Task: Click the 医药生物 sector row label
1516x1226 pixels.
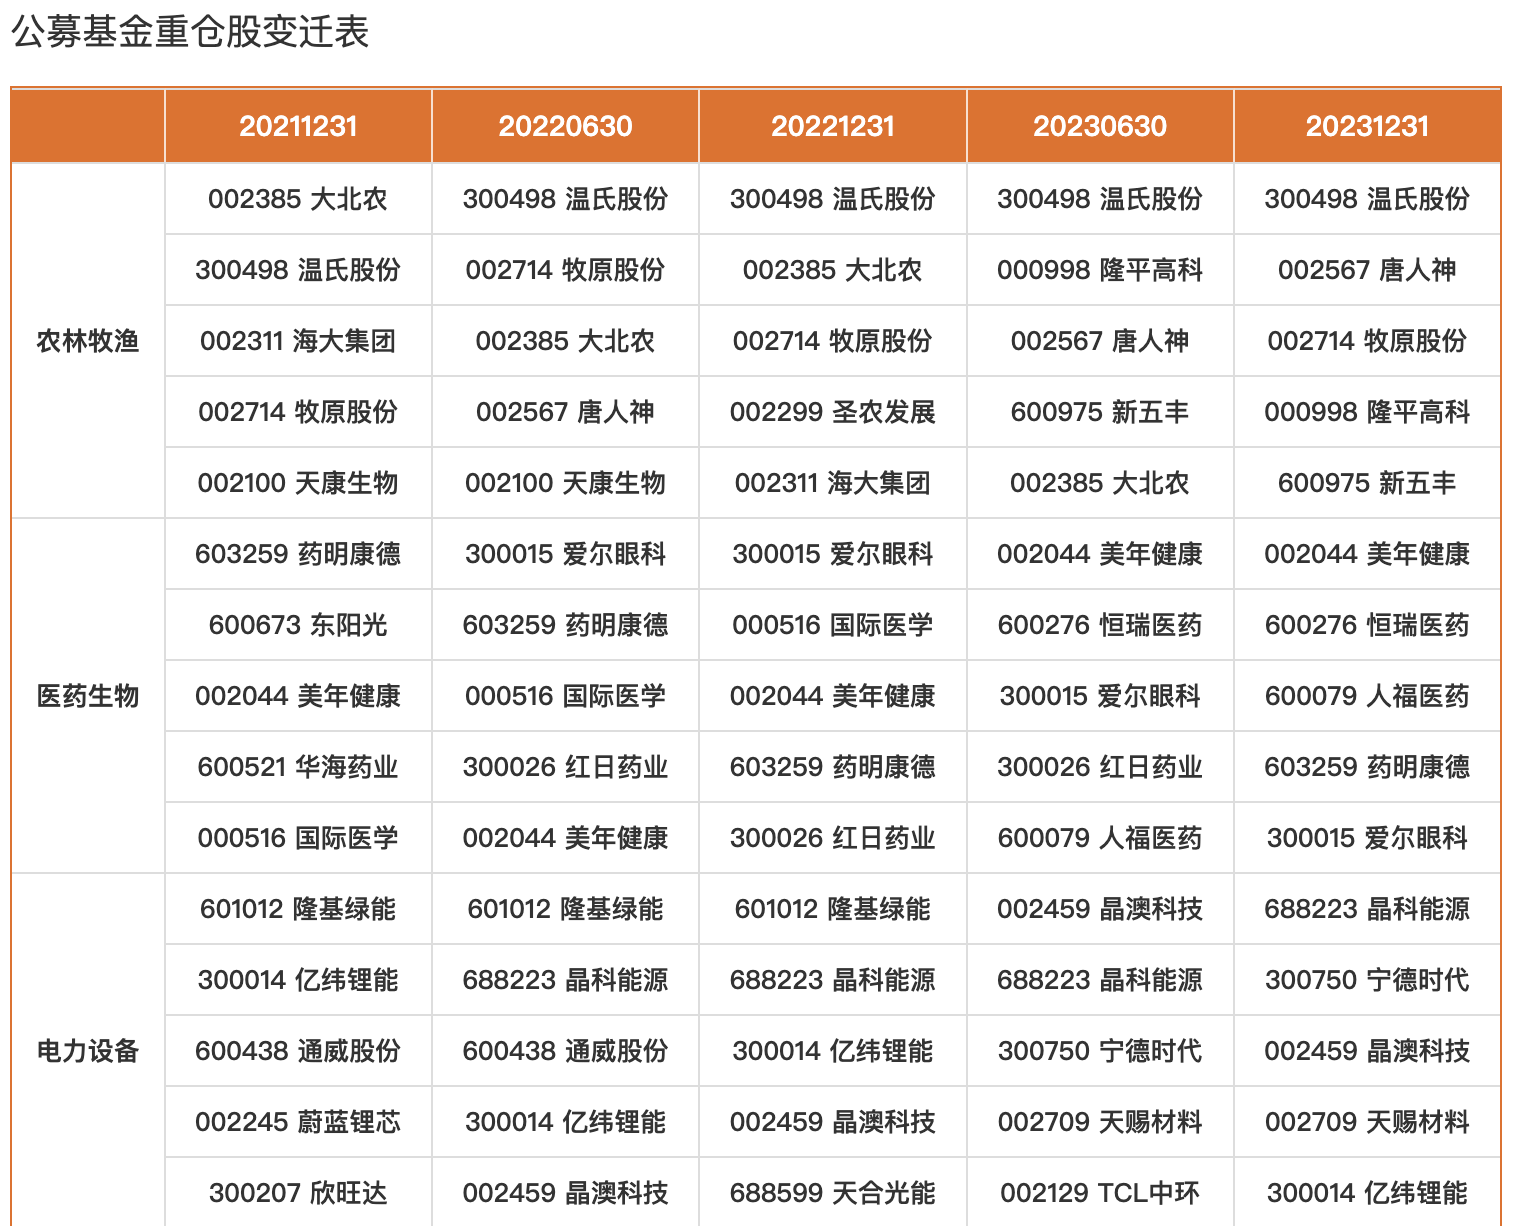Action: tap(88, 696)
